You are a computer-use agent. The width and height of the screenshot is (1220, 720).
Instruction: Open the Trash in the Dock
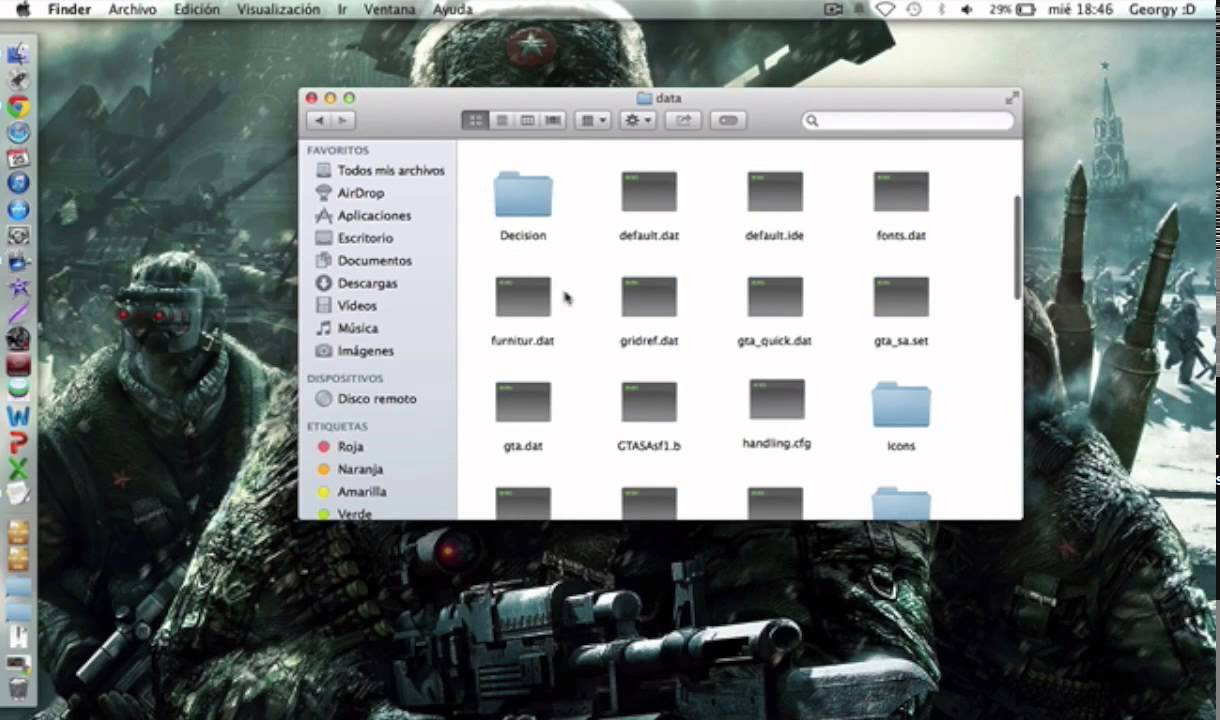tap(18, 688)
